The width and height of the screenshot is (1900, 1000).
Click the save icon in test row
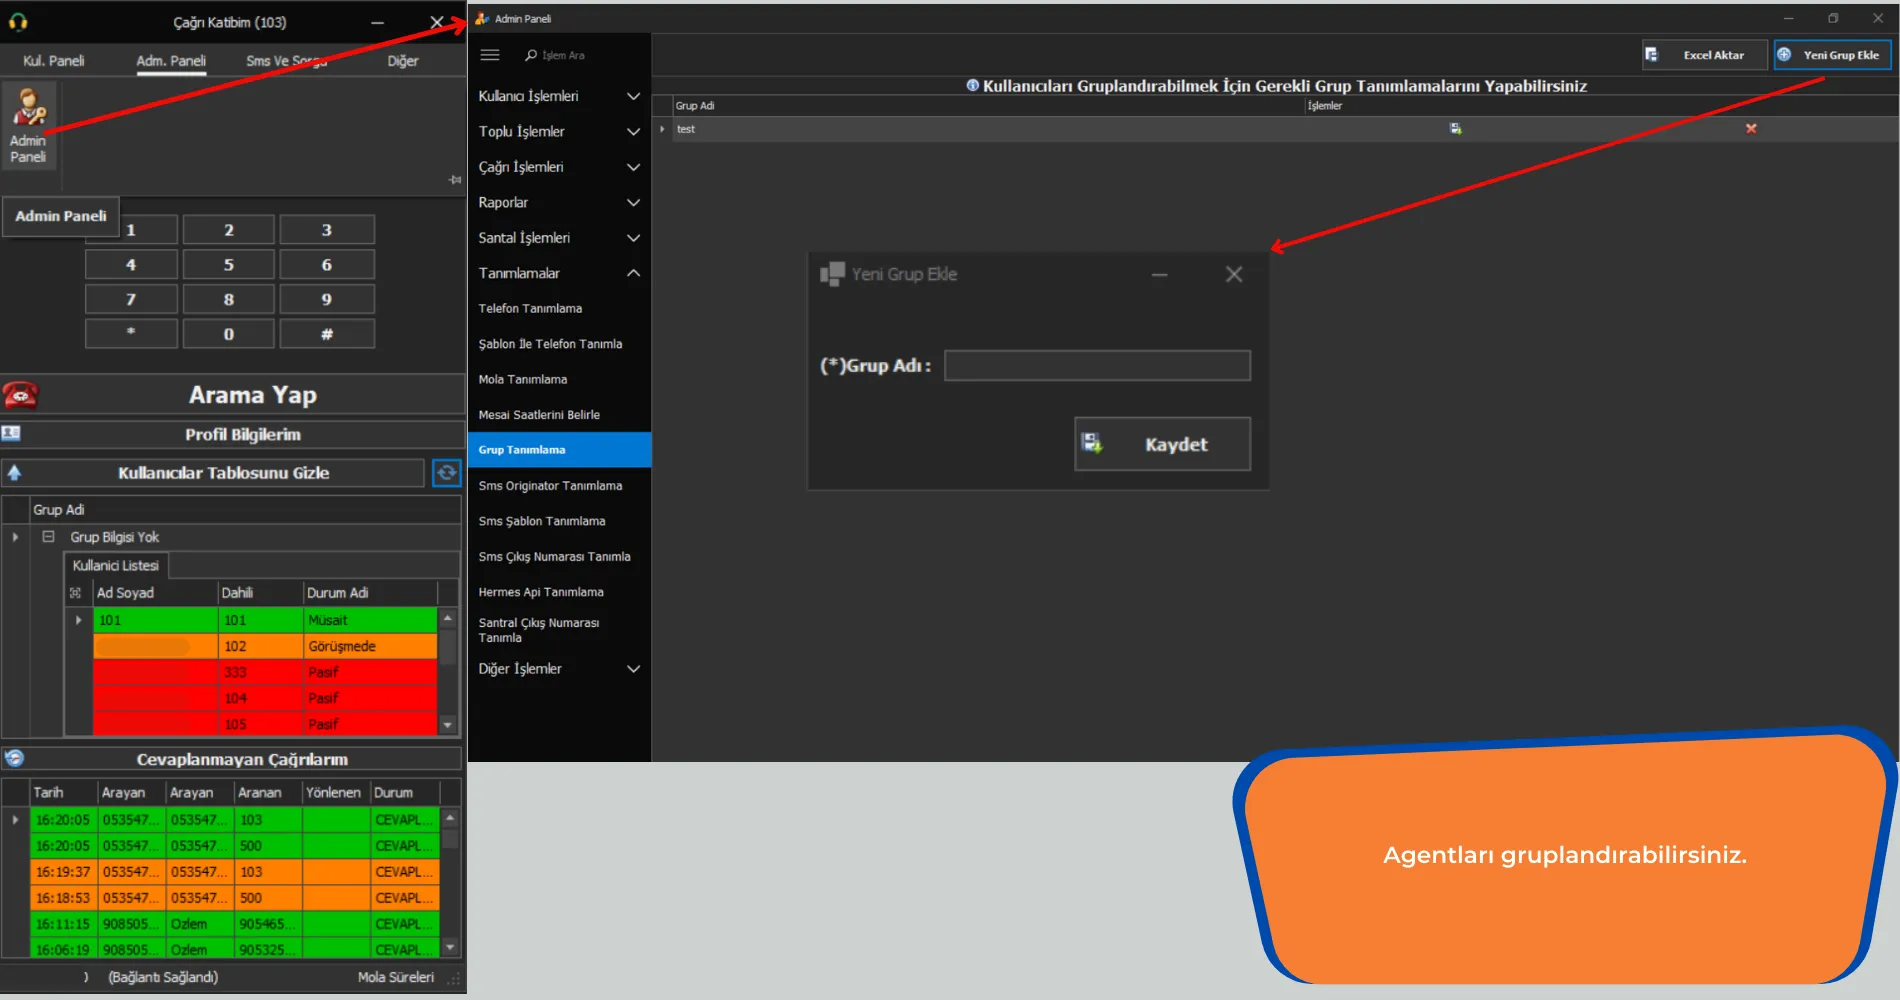tap(1455, 129)
